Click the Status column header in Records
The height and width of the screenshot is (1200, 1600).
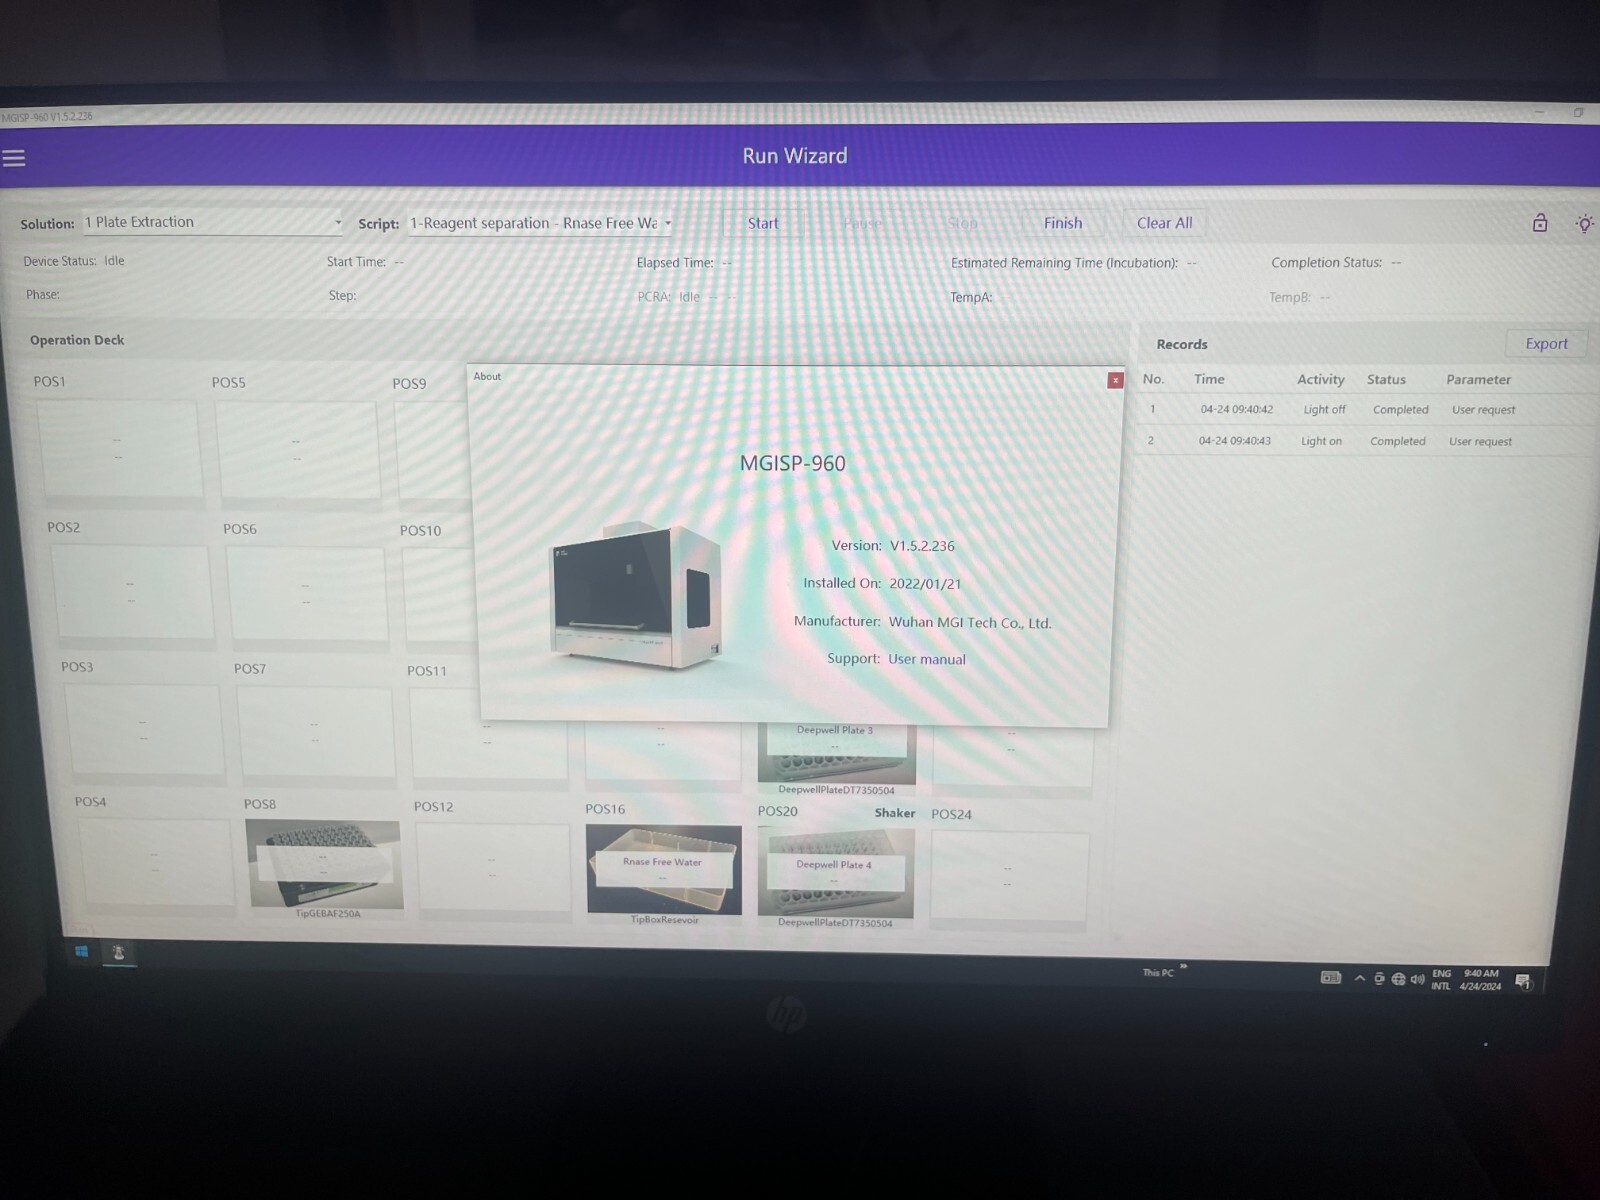pyautogui.click(x=1386, y=379)
